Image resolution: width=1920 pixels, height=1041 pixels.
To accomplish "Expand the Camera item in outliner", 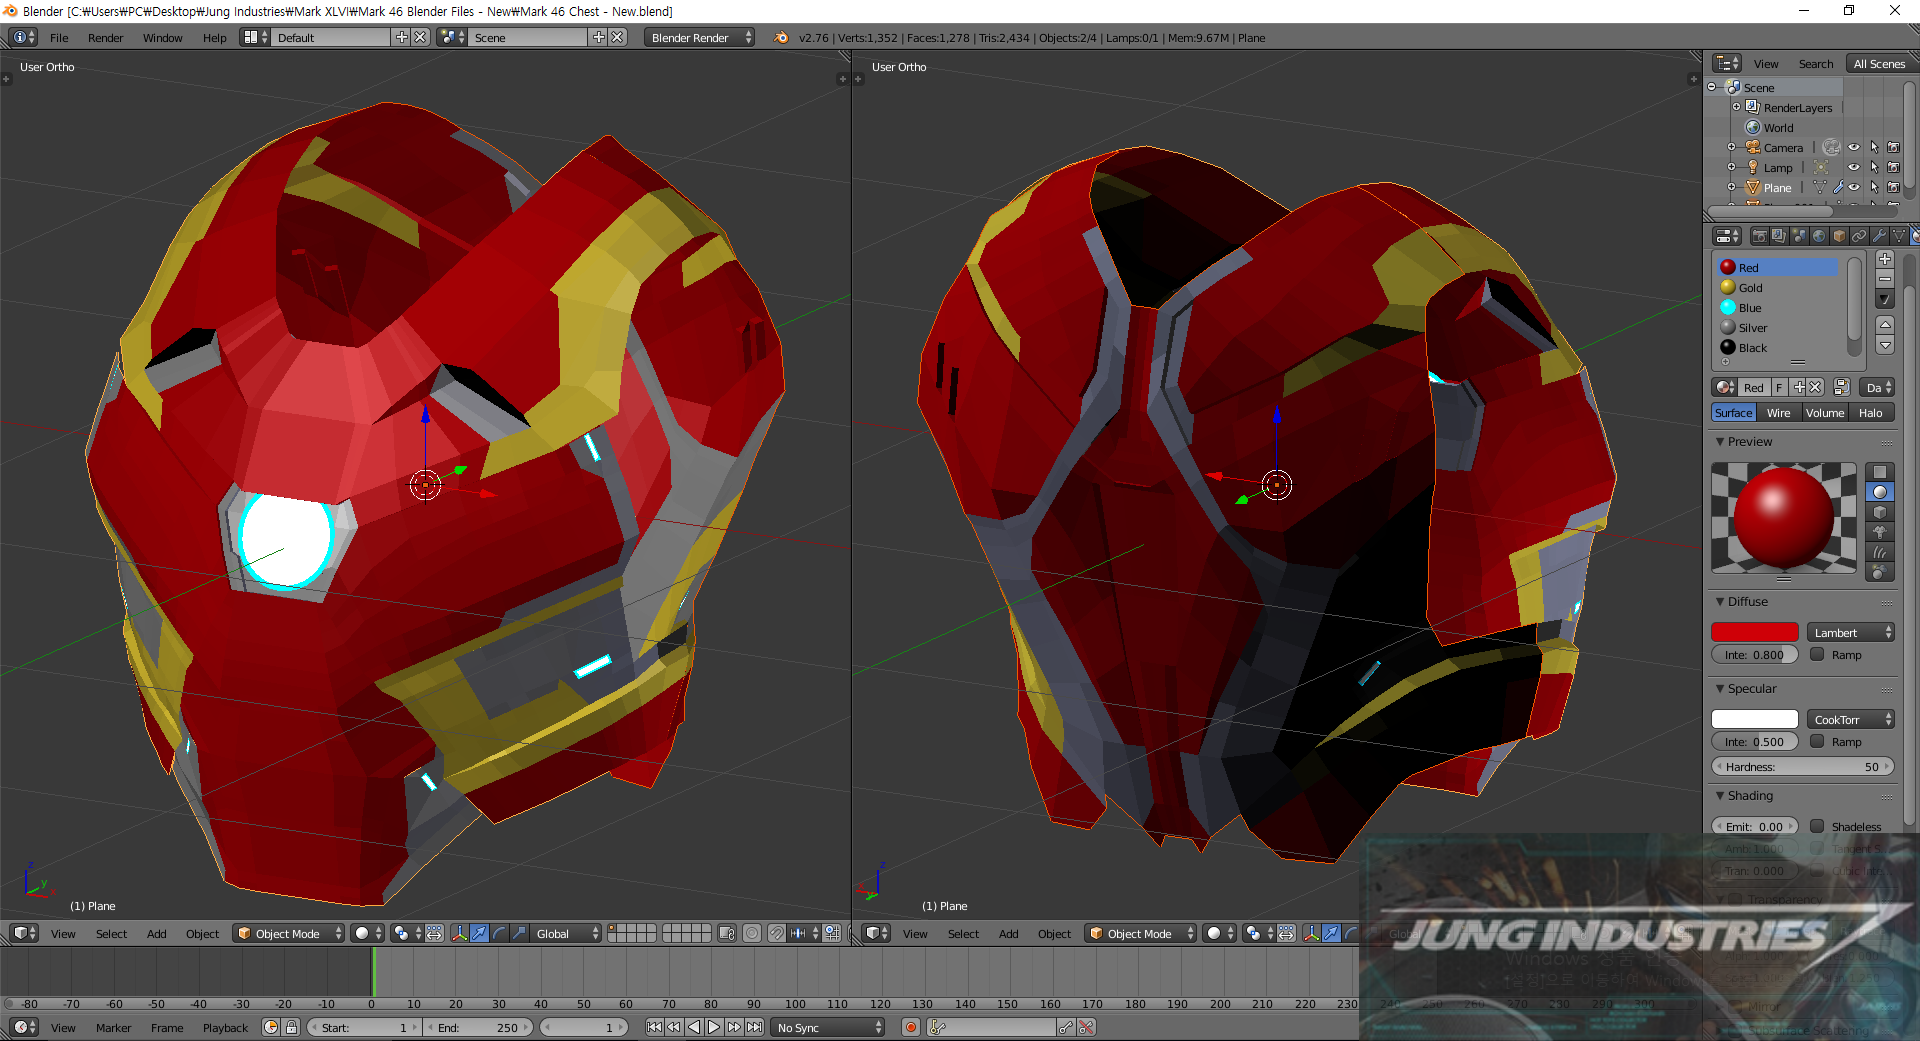I will [x=1731, y=147].
